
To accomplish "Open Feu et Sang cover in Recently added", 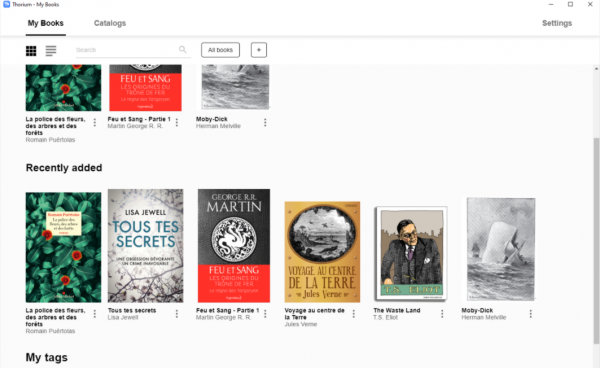I will (x=234, y=246).
